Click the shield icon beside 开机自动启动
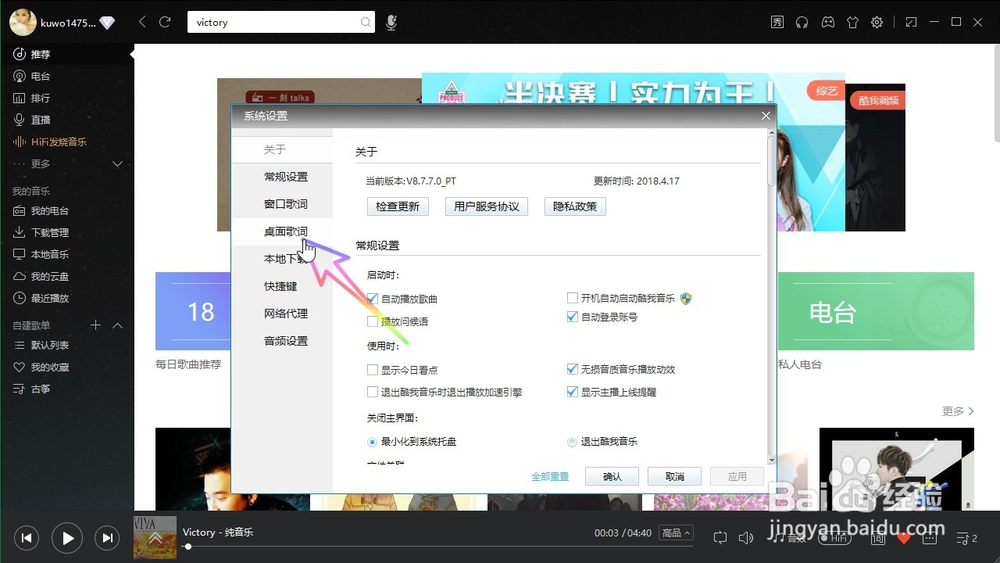This screenshot has height=563, width=1000. [x=686, y=298]
